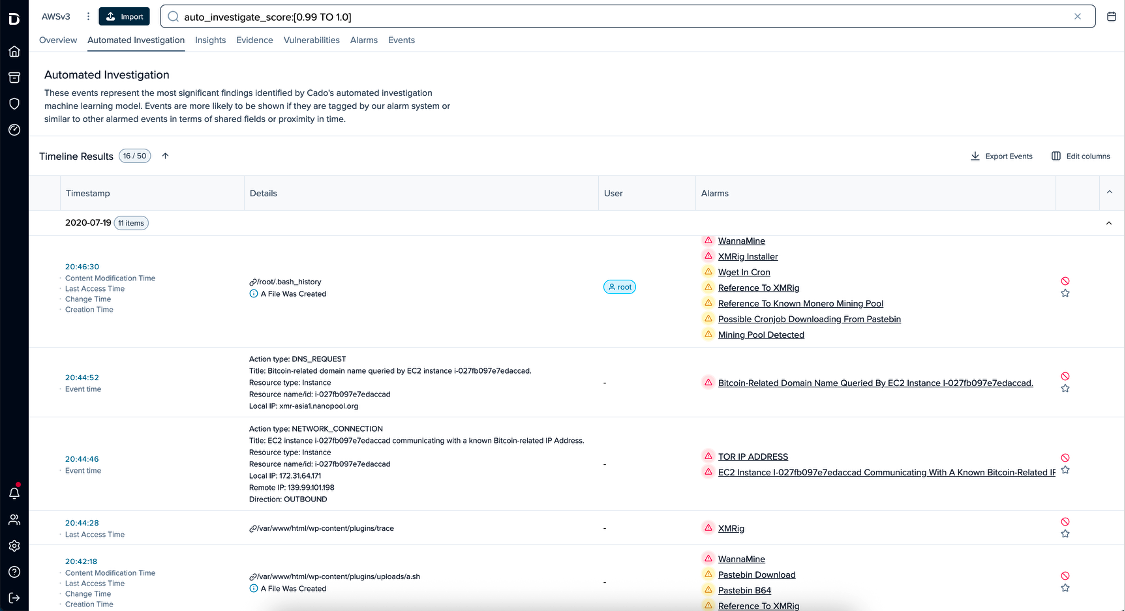Collapse the timeline via the header chevron
Screen dimensions: 1125x611
click(1108, 192)
